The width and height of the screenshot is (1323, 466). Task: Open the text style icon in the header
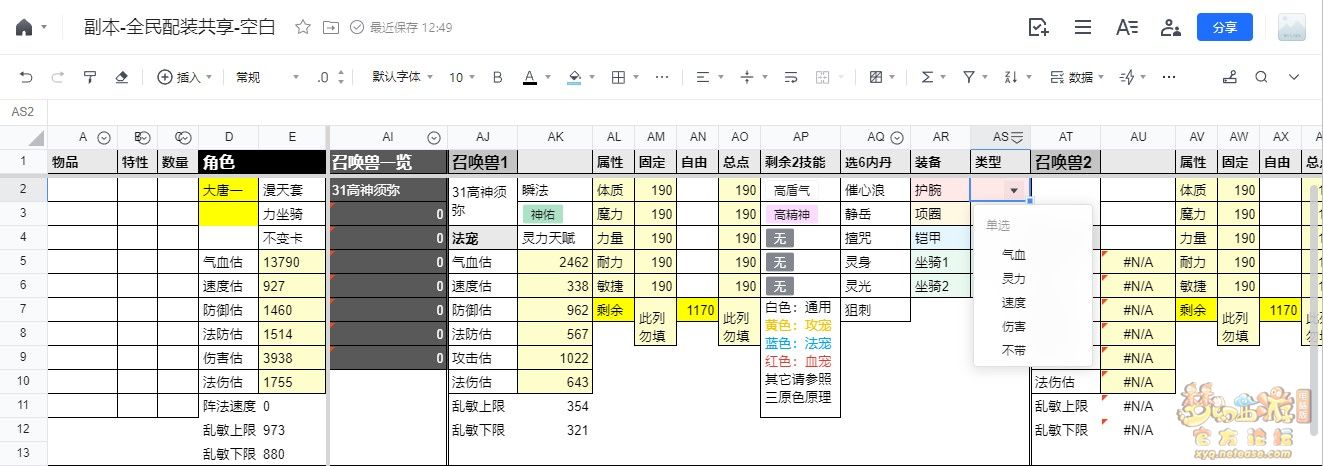point(1127,27)
